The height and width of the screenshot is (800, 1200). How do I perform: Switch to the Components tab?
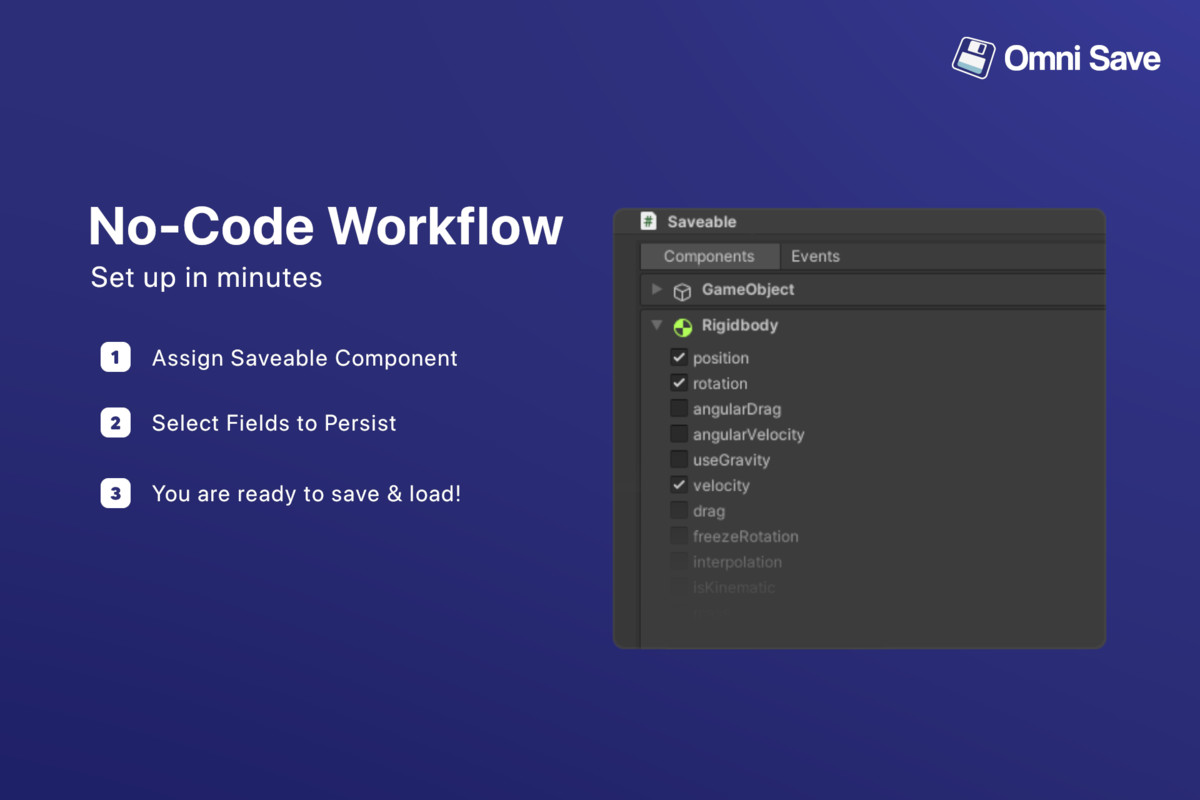click(709, 256)
